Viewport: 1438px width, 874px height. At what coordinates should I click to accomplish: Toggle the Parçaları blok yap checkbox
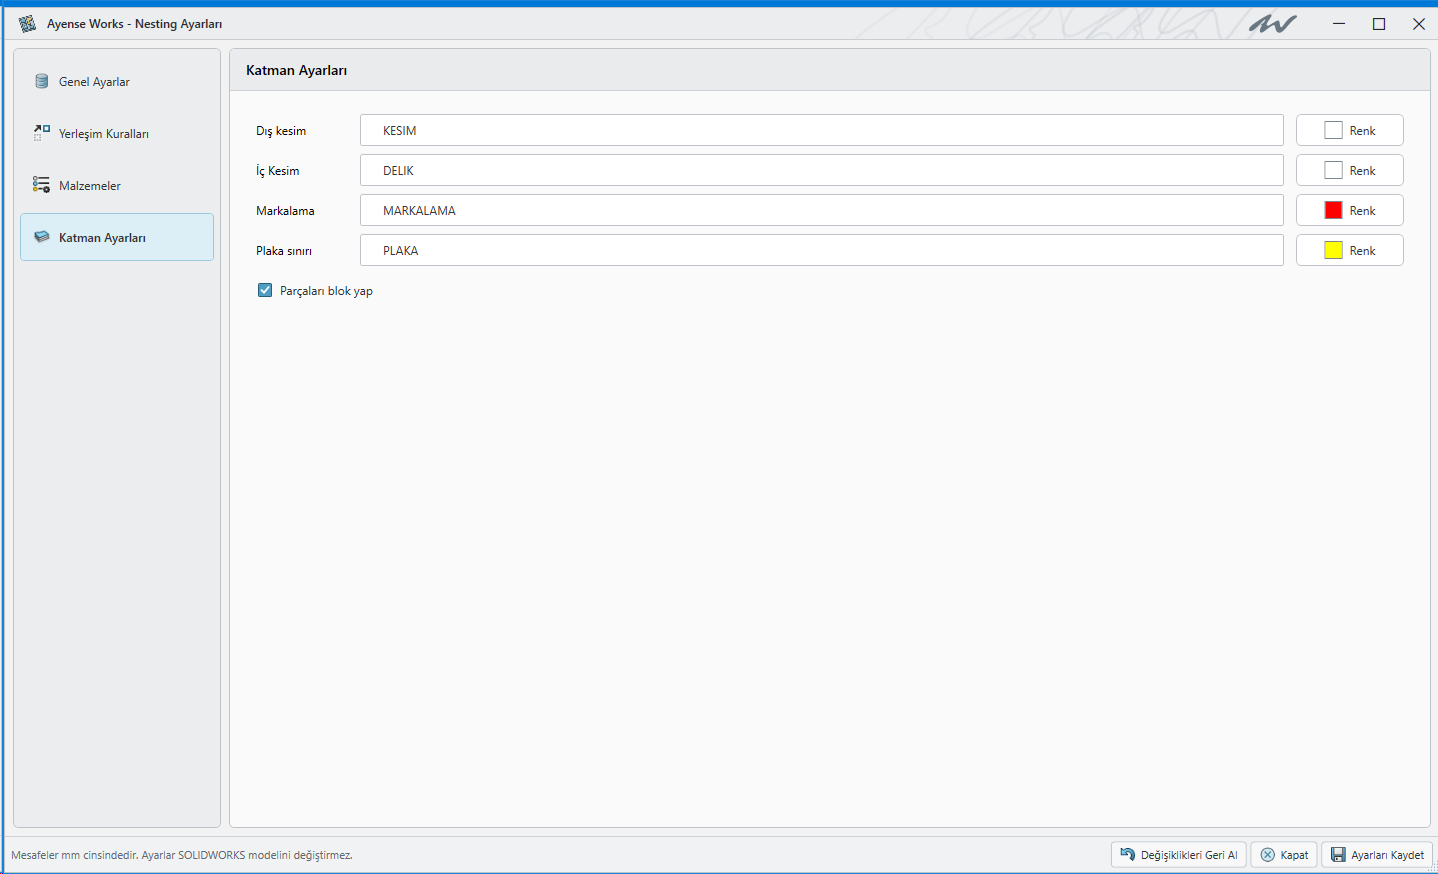click(265, 290)
